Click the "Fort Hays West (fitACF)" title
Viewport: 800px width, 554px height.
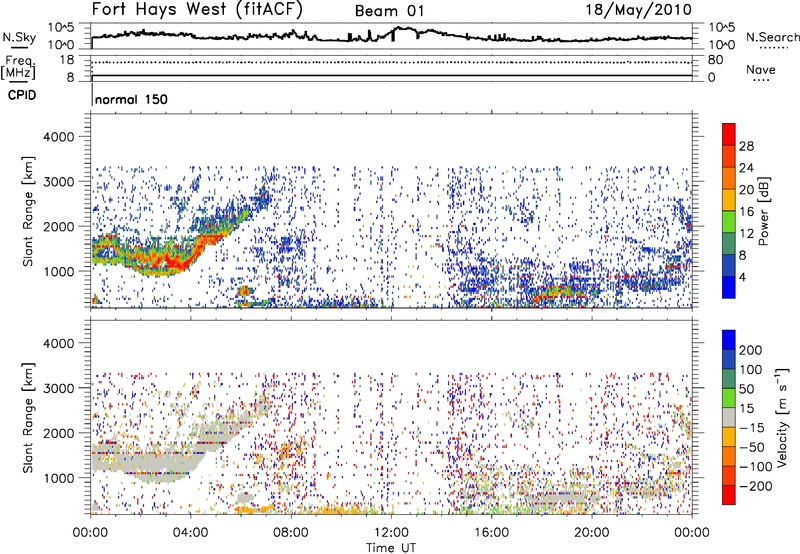click(197, 9)
